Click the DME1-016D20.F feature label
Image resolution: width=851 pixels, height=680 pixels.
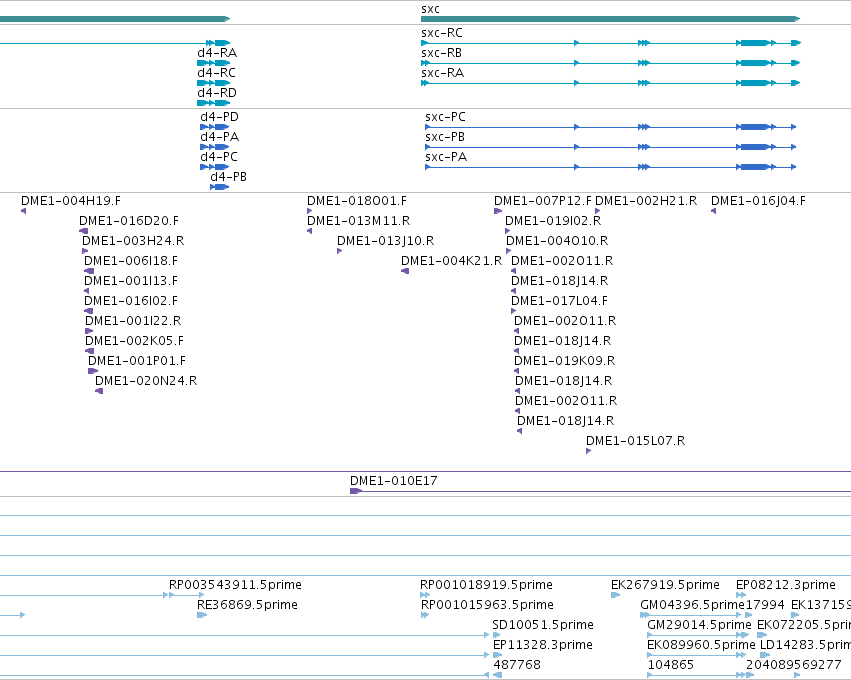[129, 221]
